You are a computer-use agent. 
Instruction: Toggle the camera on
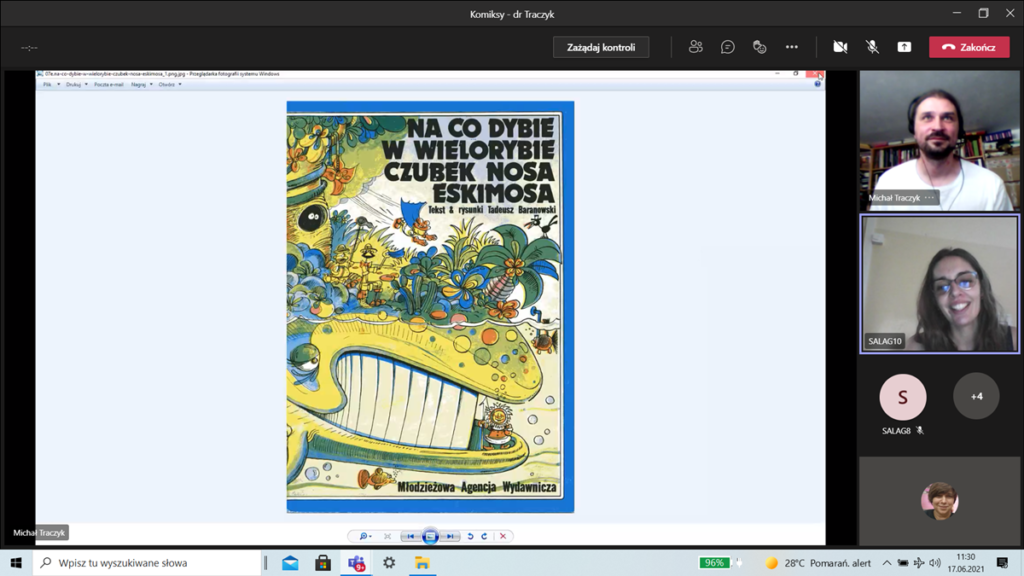point(840,47)
